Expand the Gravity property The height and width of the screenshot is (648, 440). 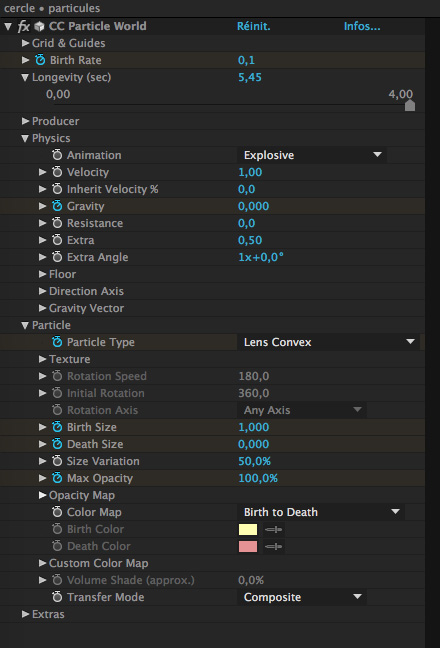42,206
